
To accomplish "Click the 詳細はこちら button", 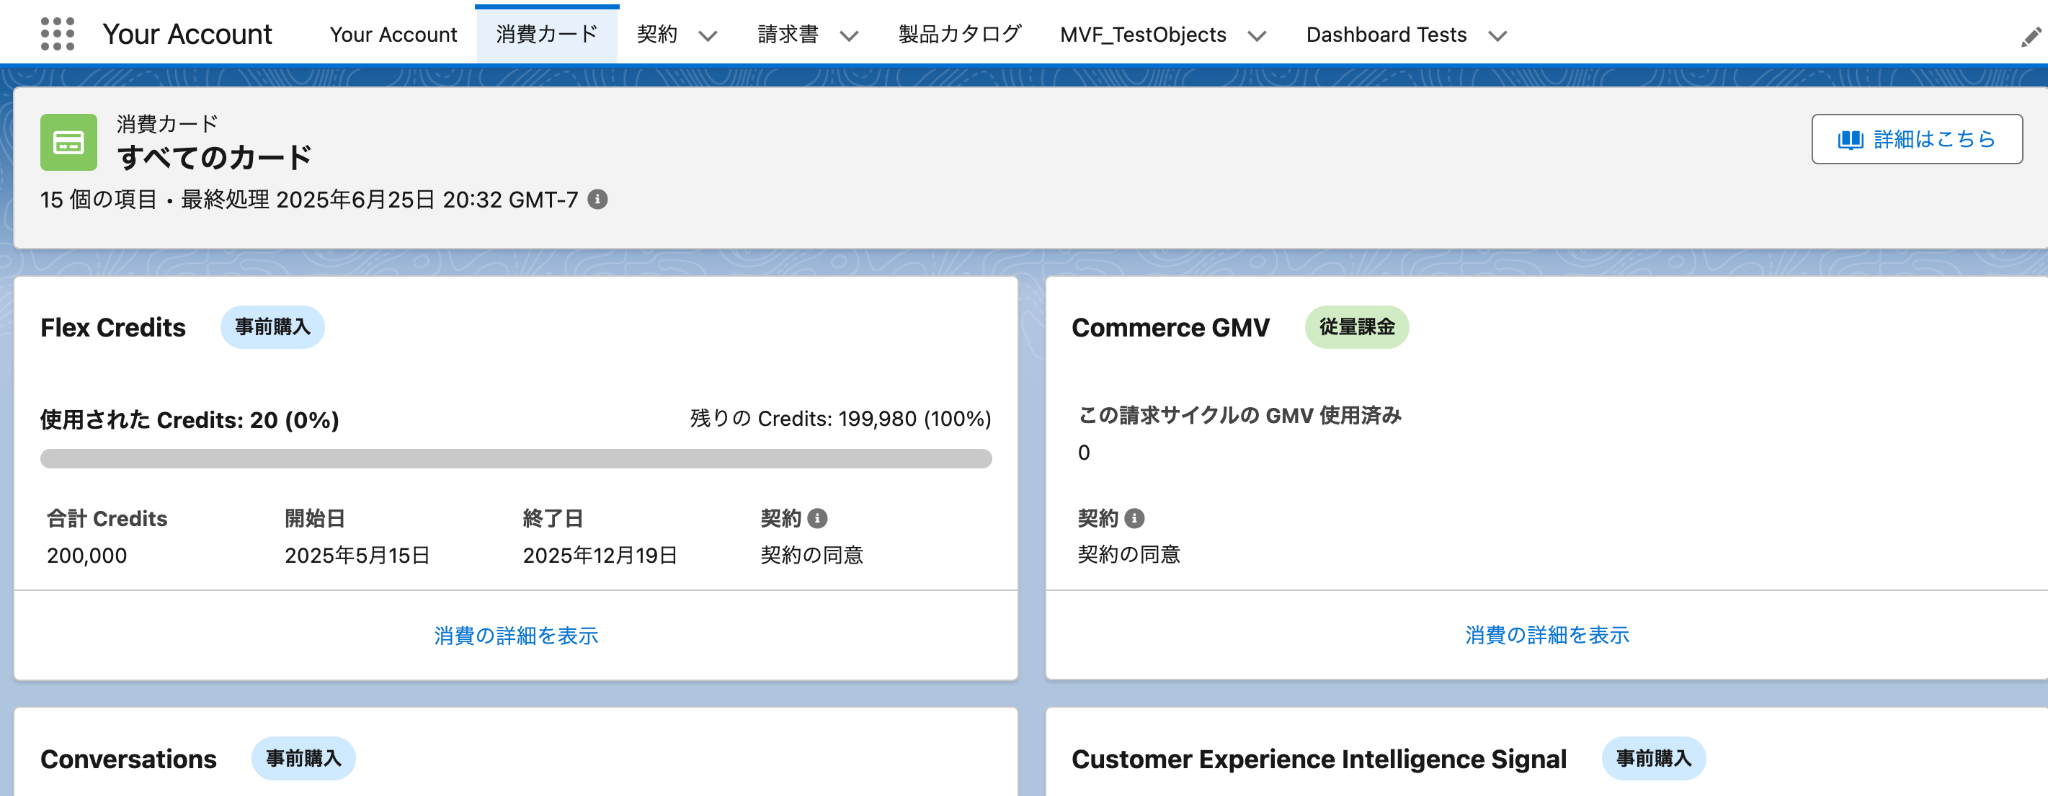I will (1916, 139).
